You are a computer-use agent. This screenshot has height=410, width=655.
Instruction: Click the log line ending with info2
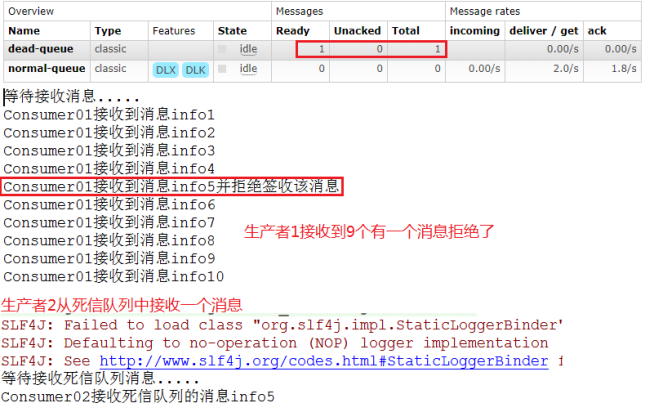(109, 132)
